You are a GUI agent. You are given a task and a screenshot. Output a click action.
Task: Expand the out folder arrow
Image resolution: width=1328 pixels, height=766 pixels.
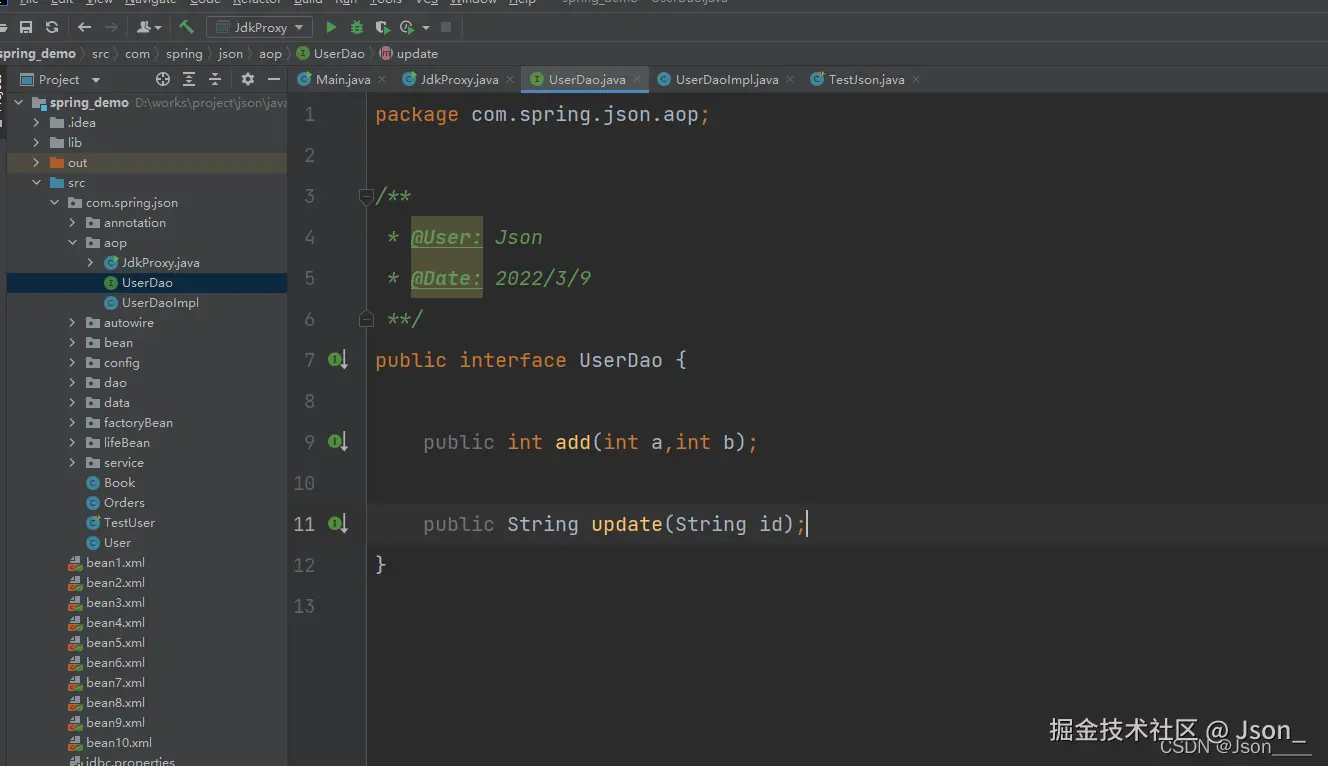tap(37, 162)
